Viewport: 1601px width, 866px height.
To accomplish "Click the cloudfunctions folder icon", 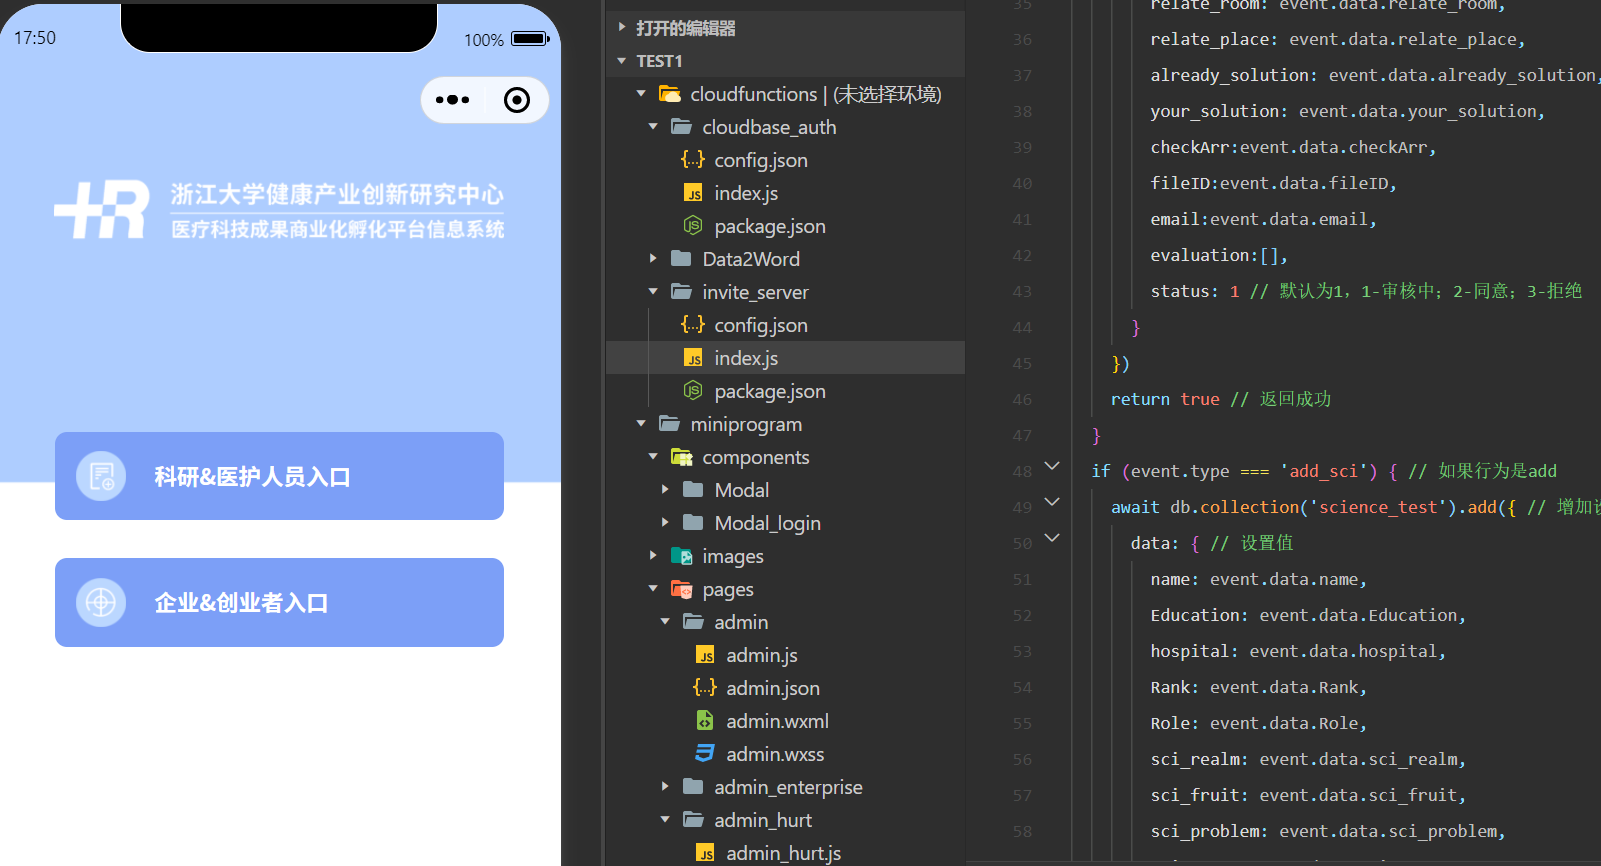I will click(x=670, y=94).
